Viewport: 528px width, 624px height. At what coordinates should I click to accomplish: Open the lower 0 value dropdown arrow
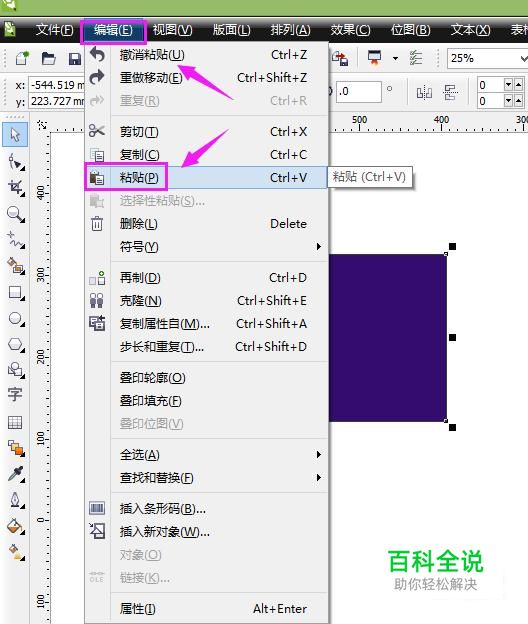click(508, 101)
